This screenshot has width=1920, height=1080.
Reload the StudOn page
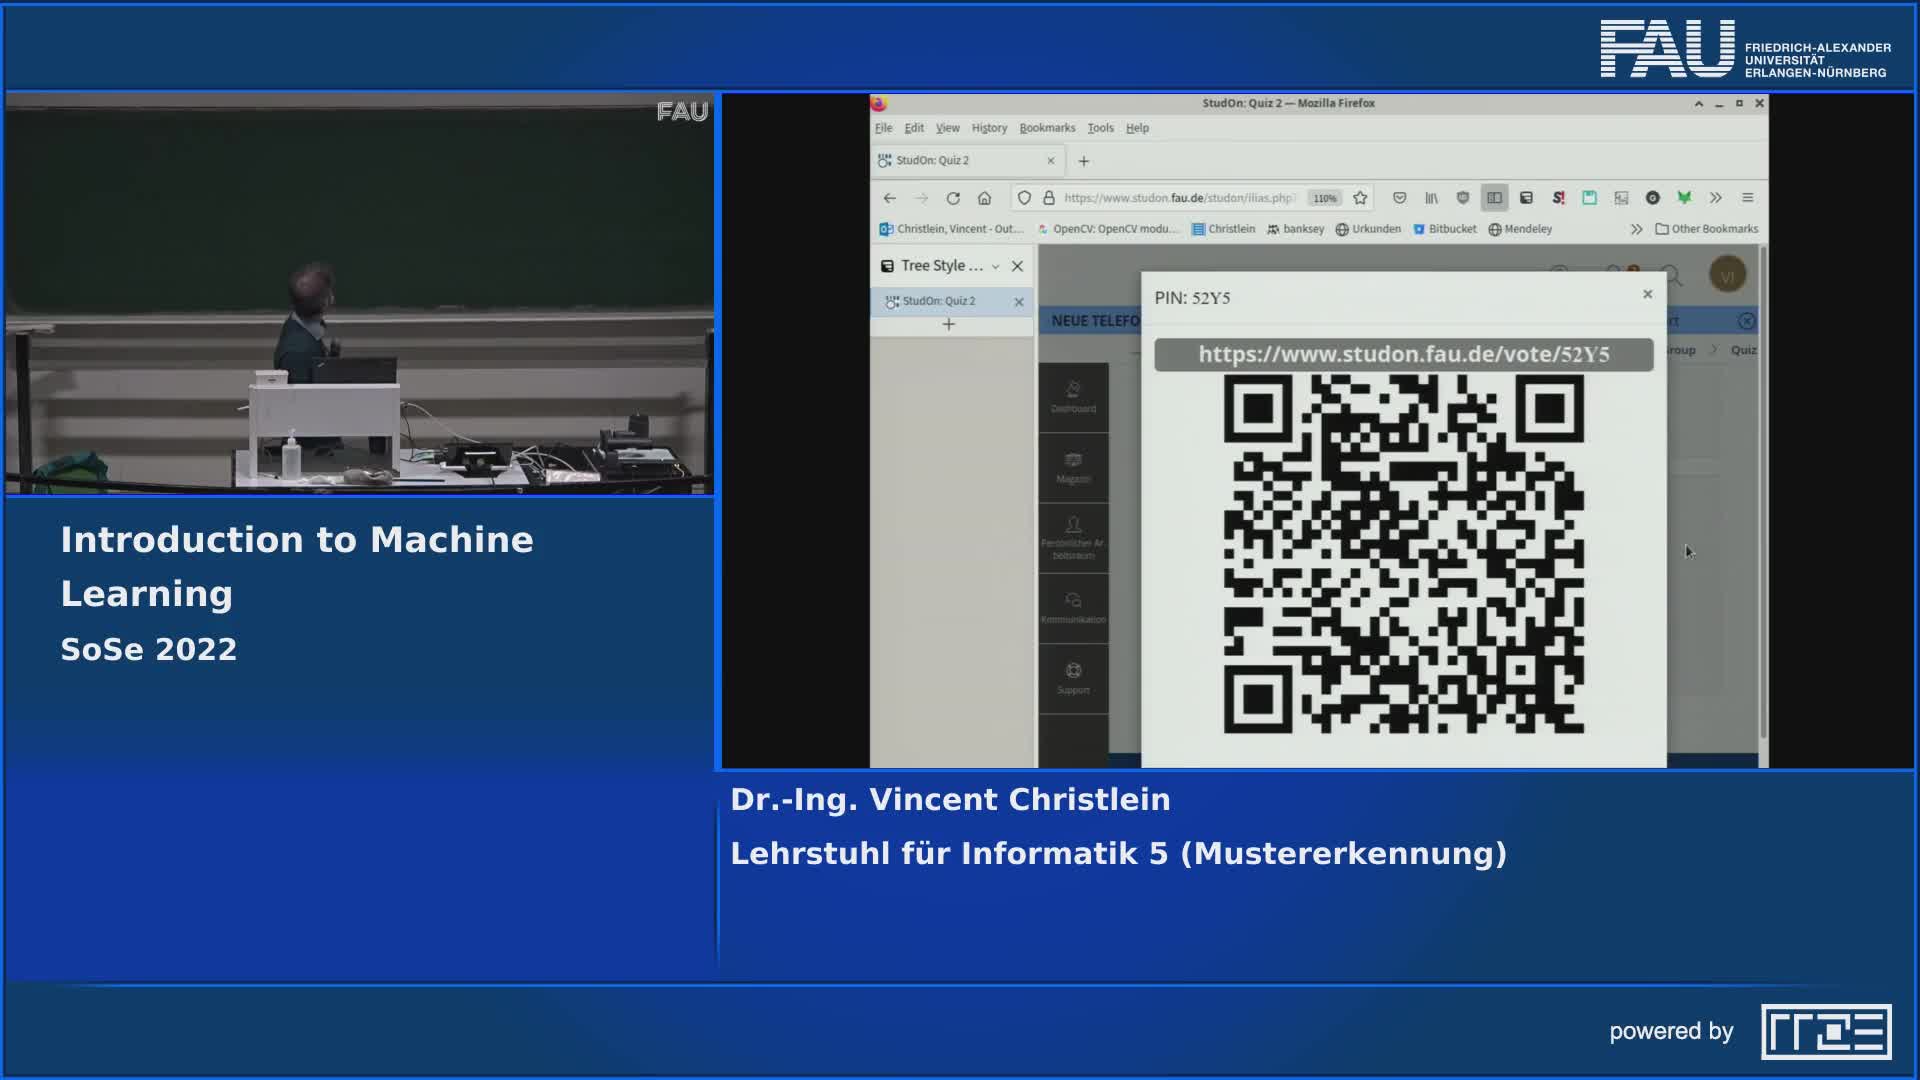click(x=954, y=198)
